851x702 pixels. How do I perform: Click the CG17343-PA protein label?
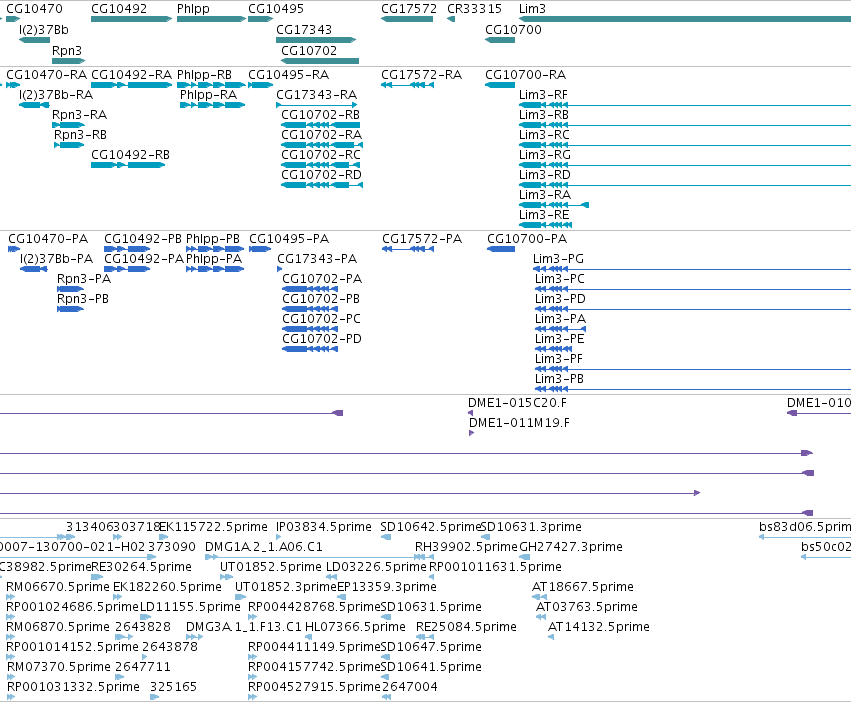coord(317,259)
